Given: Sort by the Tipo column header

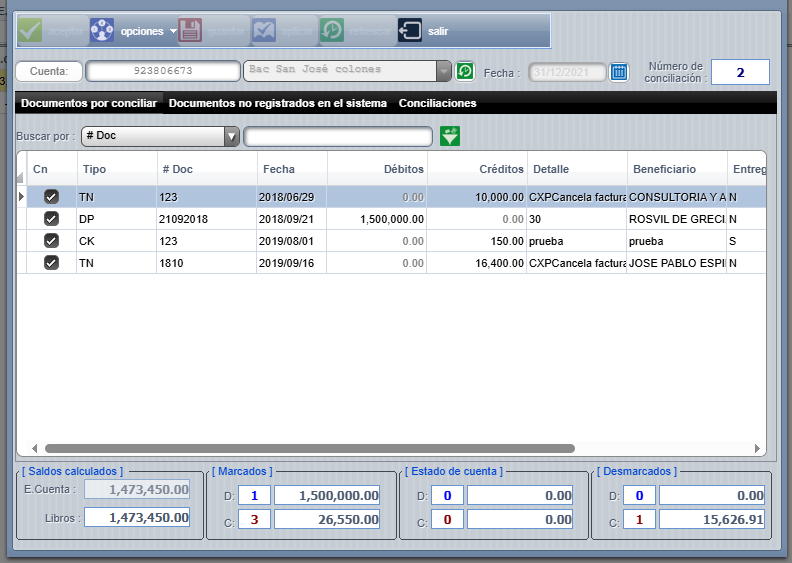Looking at the screenshot, I should 117,169.
